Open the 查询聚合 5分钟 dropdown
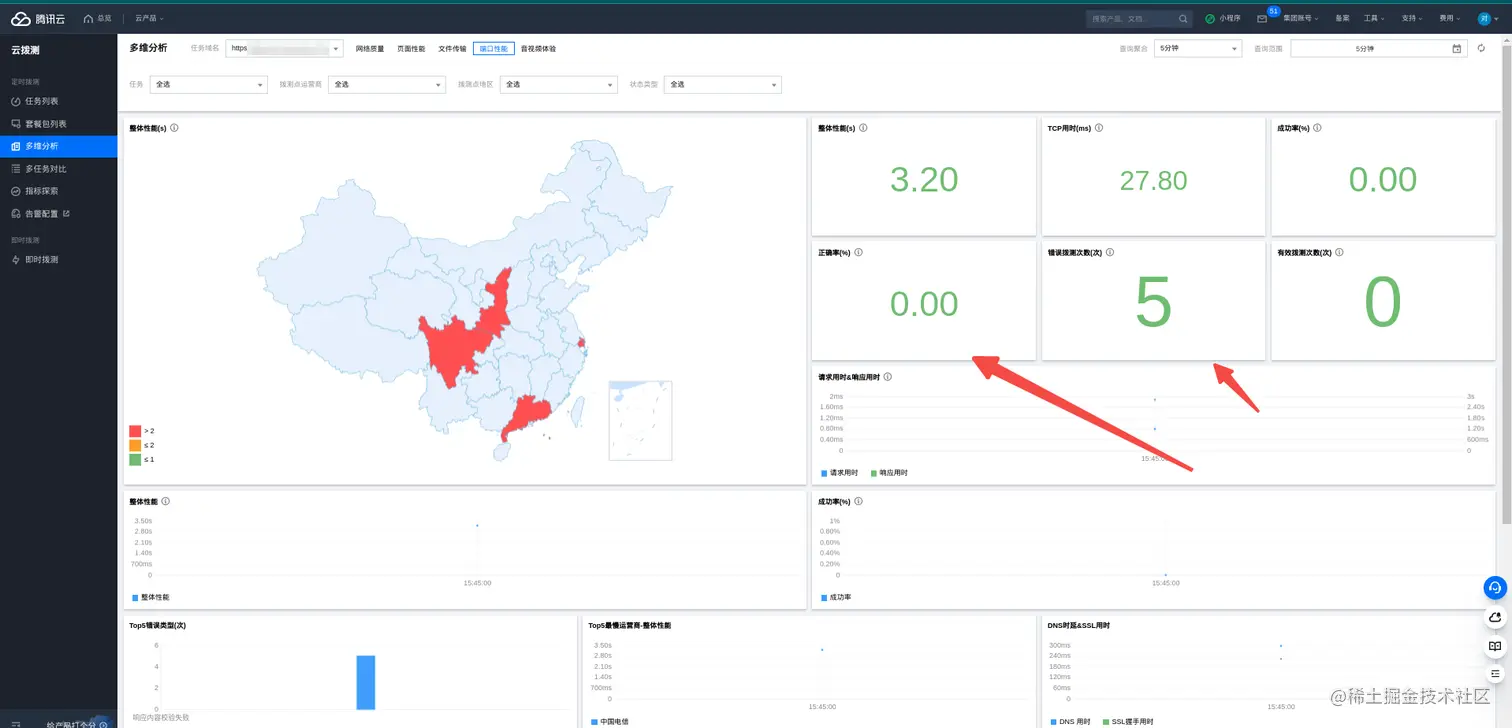1512x728 pixels. pyautogui.click(x=1198, y=48)
